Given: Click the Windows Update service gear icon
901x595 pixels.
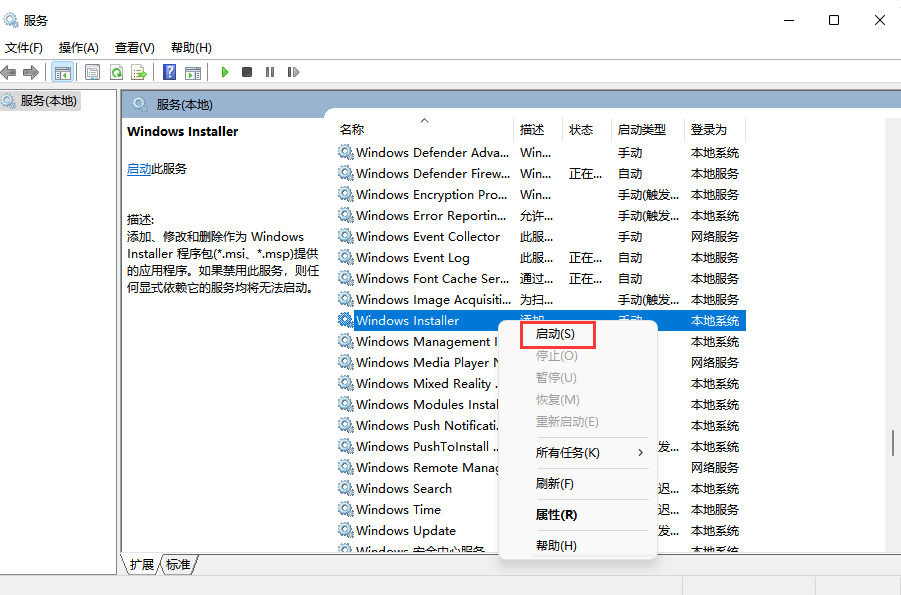Looking at the screenshot, I should [x=346, y=530].
